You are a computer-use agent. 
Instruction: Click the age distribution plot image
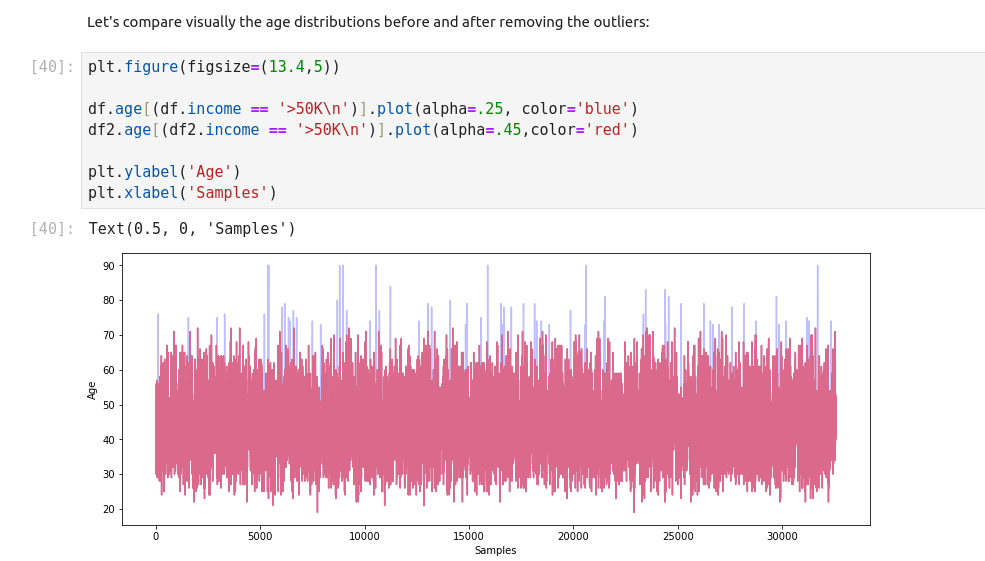pos(495,390)
